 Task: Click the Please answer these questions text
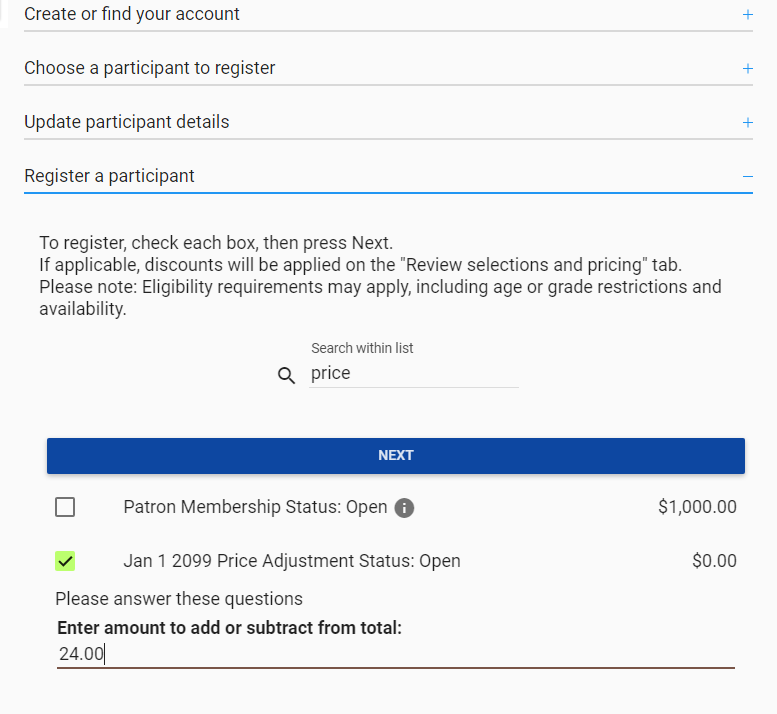coord(179,599)
